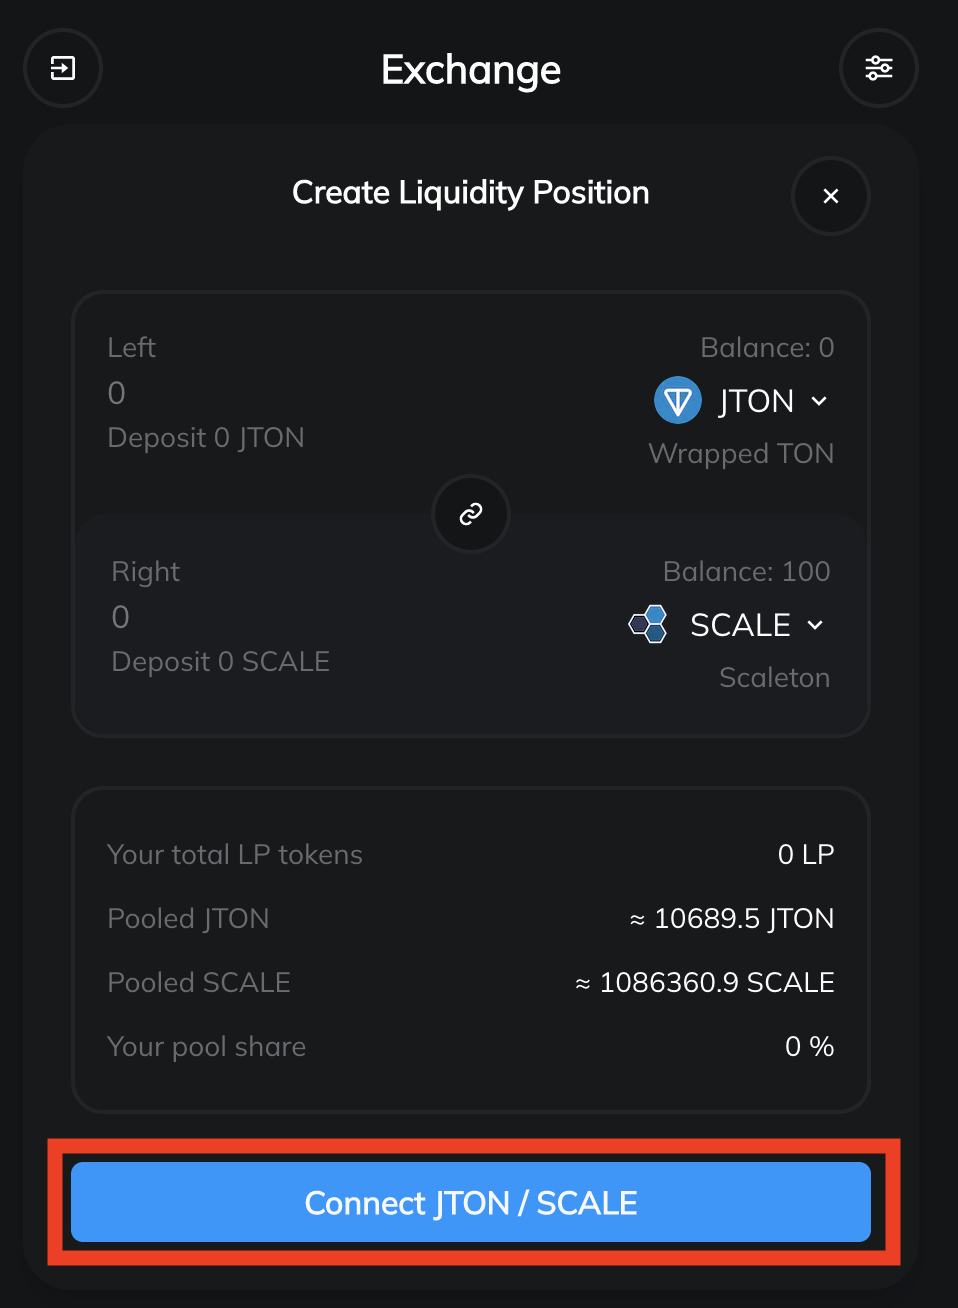Screen dimensions: 958x1308
Task: Click the Deposit 0 JTON text
Action: [x=206, y=438]
